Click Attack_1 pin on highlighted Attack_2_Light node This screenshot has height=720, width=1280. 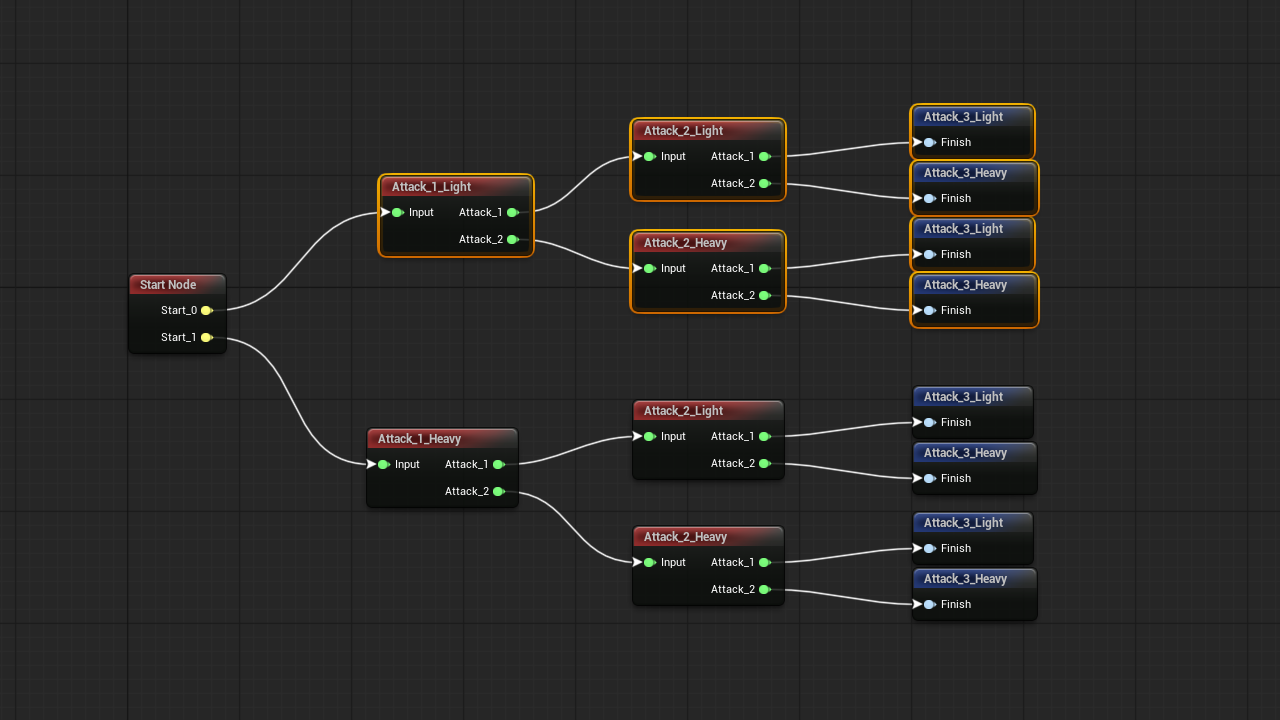pos(764,156)
